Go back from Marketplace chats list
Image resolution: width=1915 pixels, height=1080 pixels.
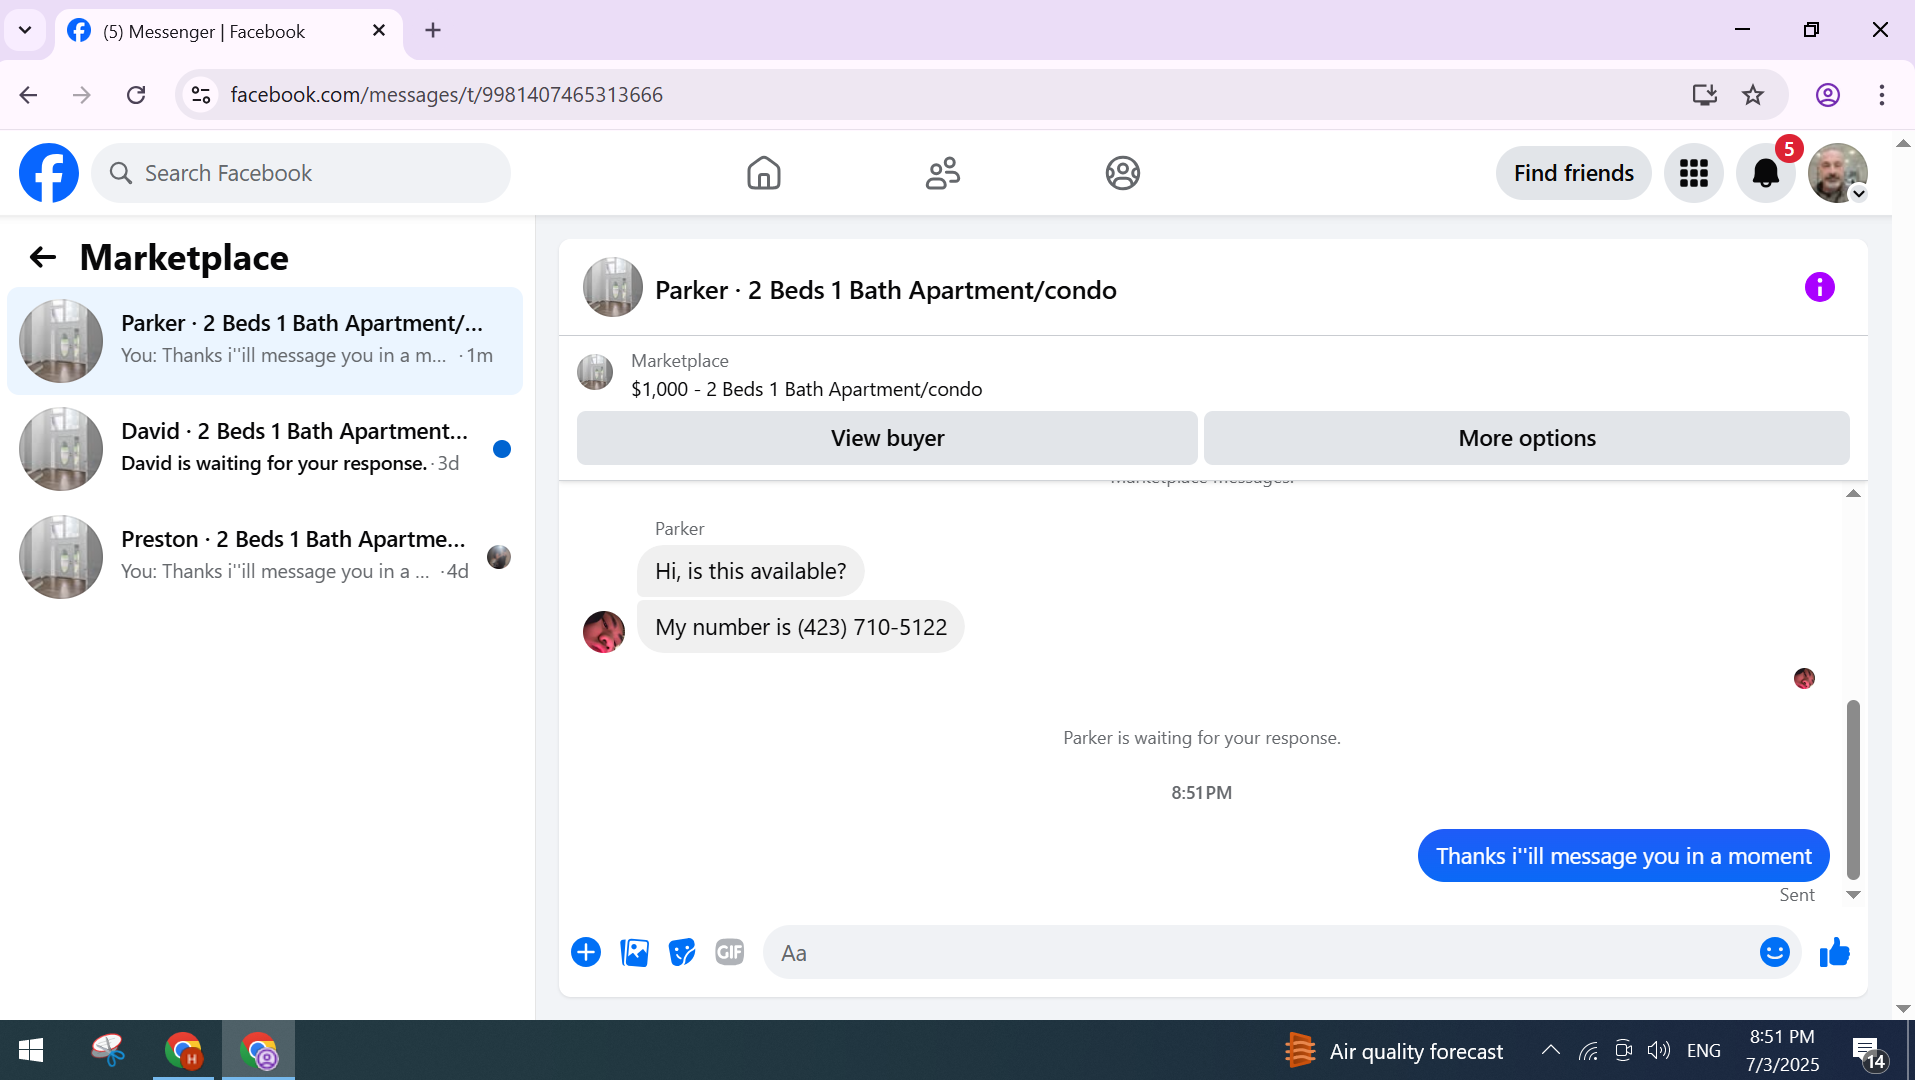tap(42, 258)
